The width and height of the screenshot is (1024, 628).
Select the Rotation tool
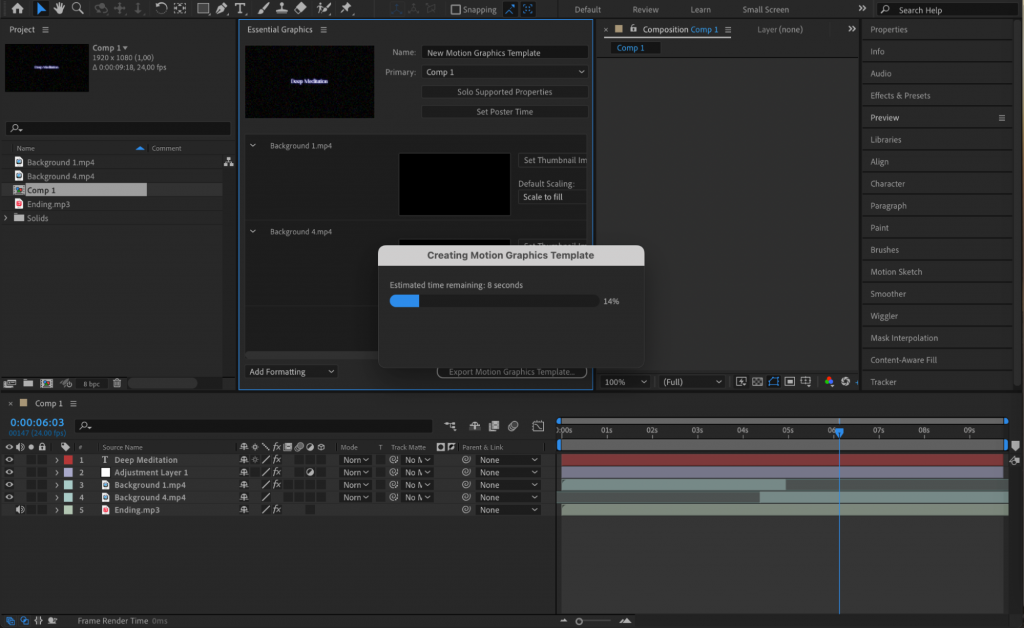(x=161, y=11)
